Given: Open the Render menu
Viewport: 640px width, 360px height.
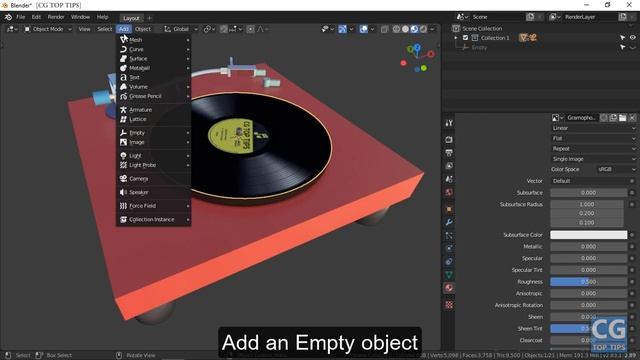Looking at the screenshot, I should coord(56,17).
